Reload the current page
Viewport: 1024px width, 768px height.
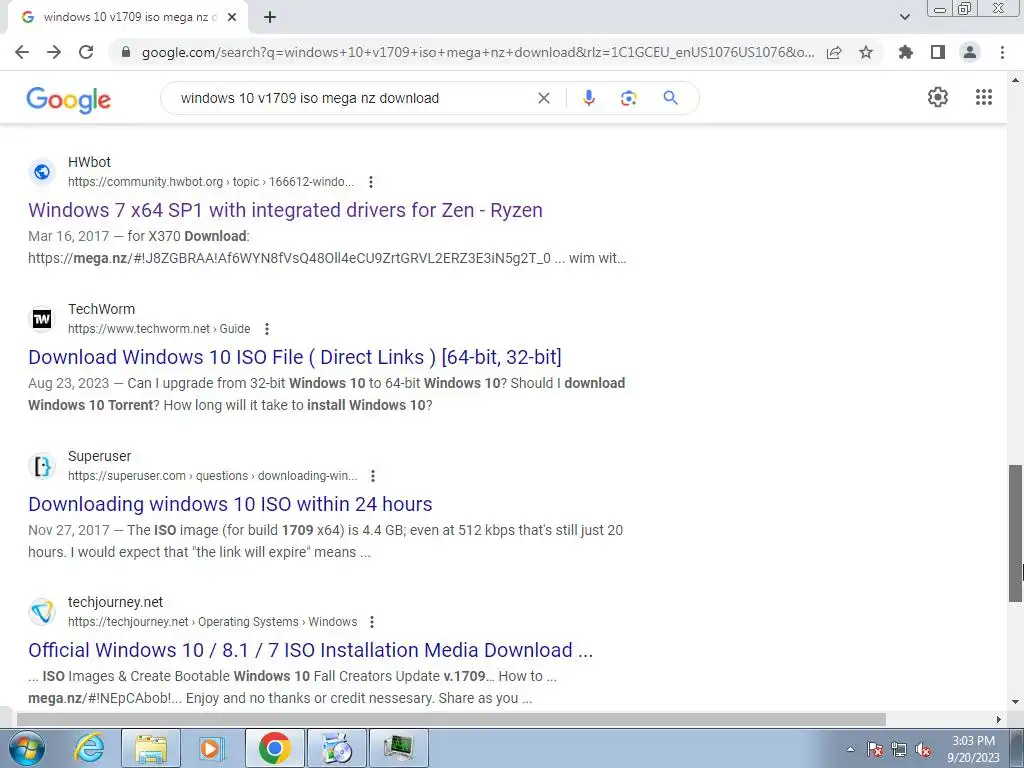click(x=86, y=52)
